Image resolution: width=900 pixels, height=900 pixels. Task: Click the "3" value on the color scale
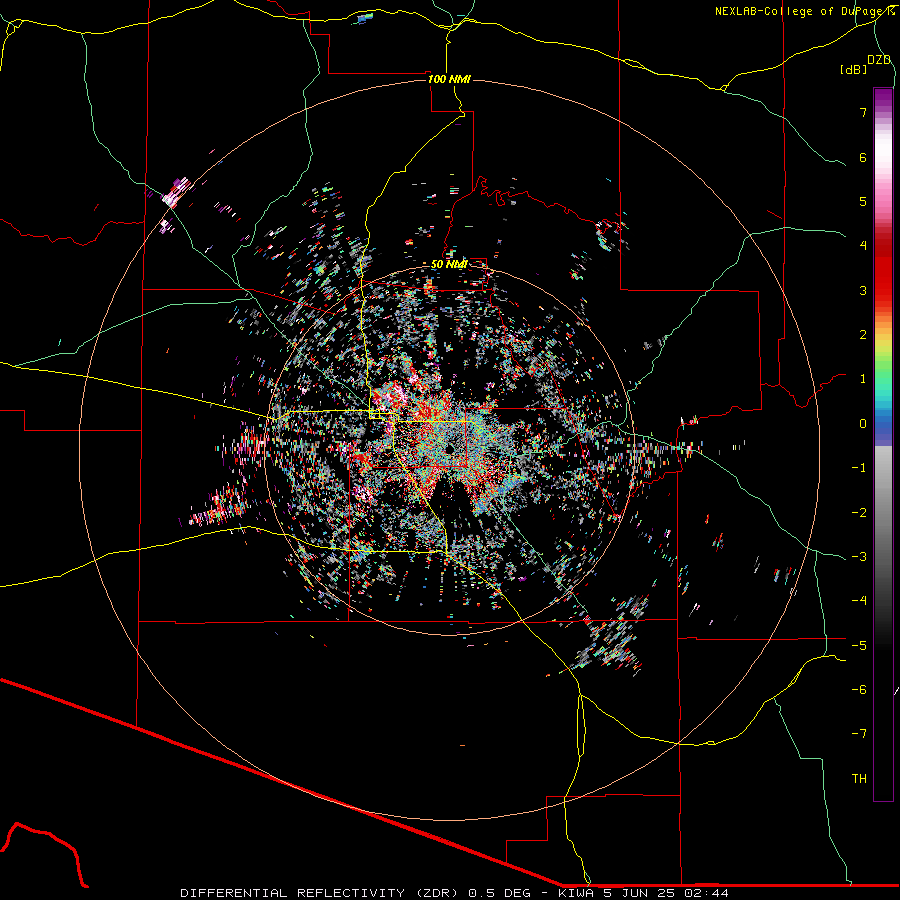click(x=863, y=290)
